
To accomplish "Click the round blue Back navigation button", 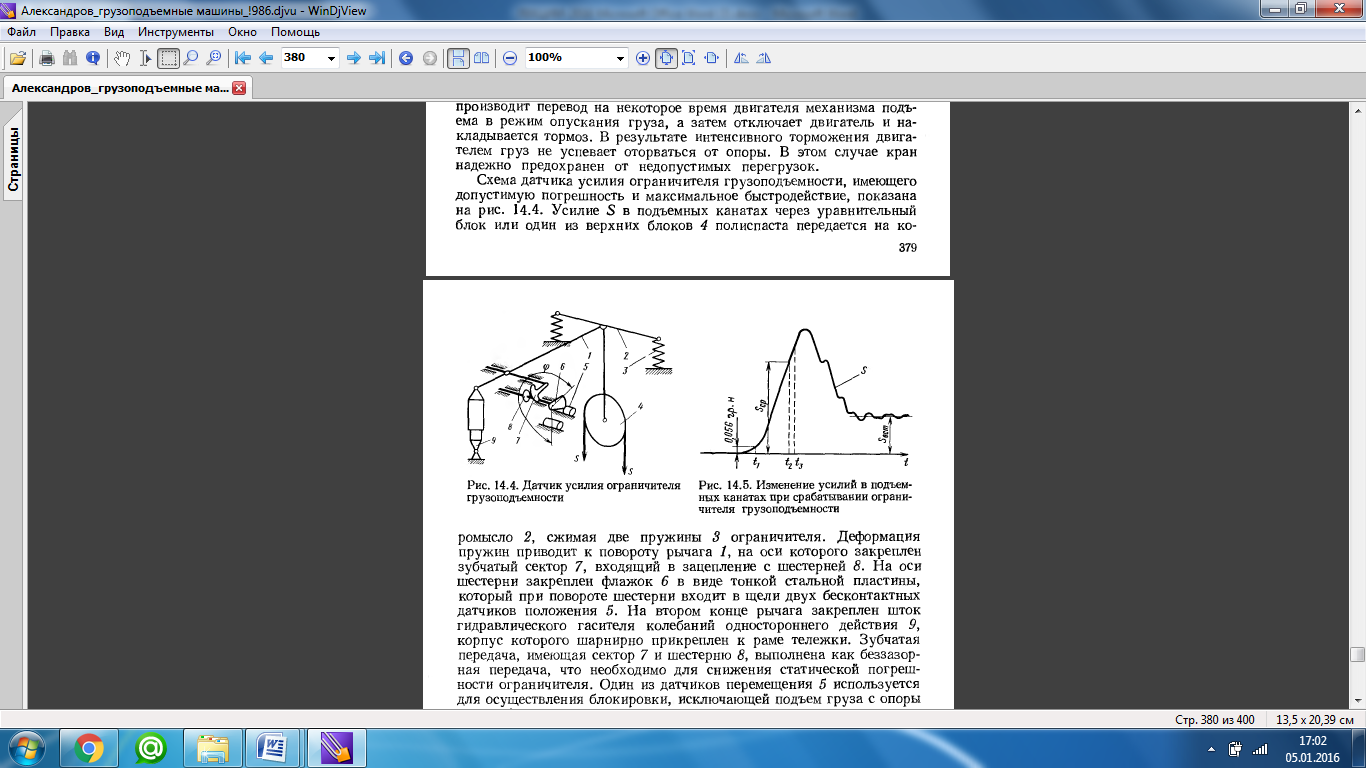I will click(x=406, y=58).
